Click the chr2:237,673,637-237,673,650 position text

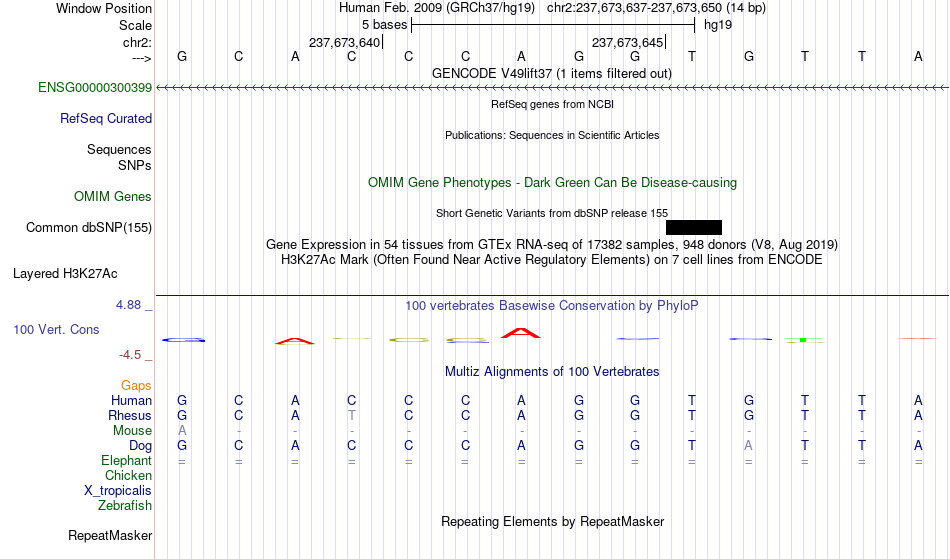(634, 8)
